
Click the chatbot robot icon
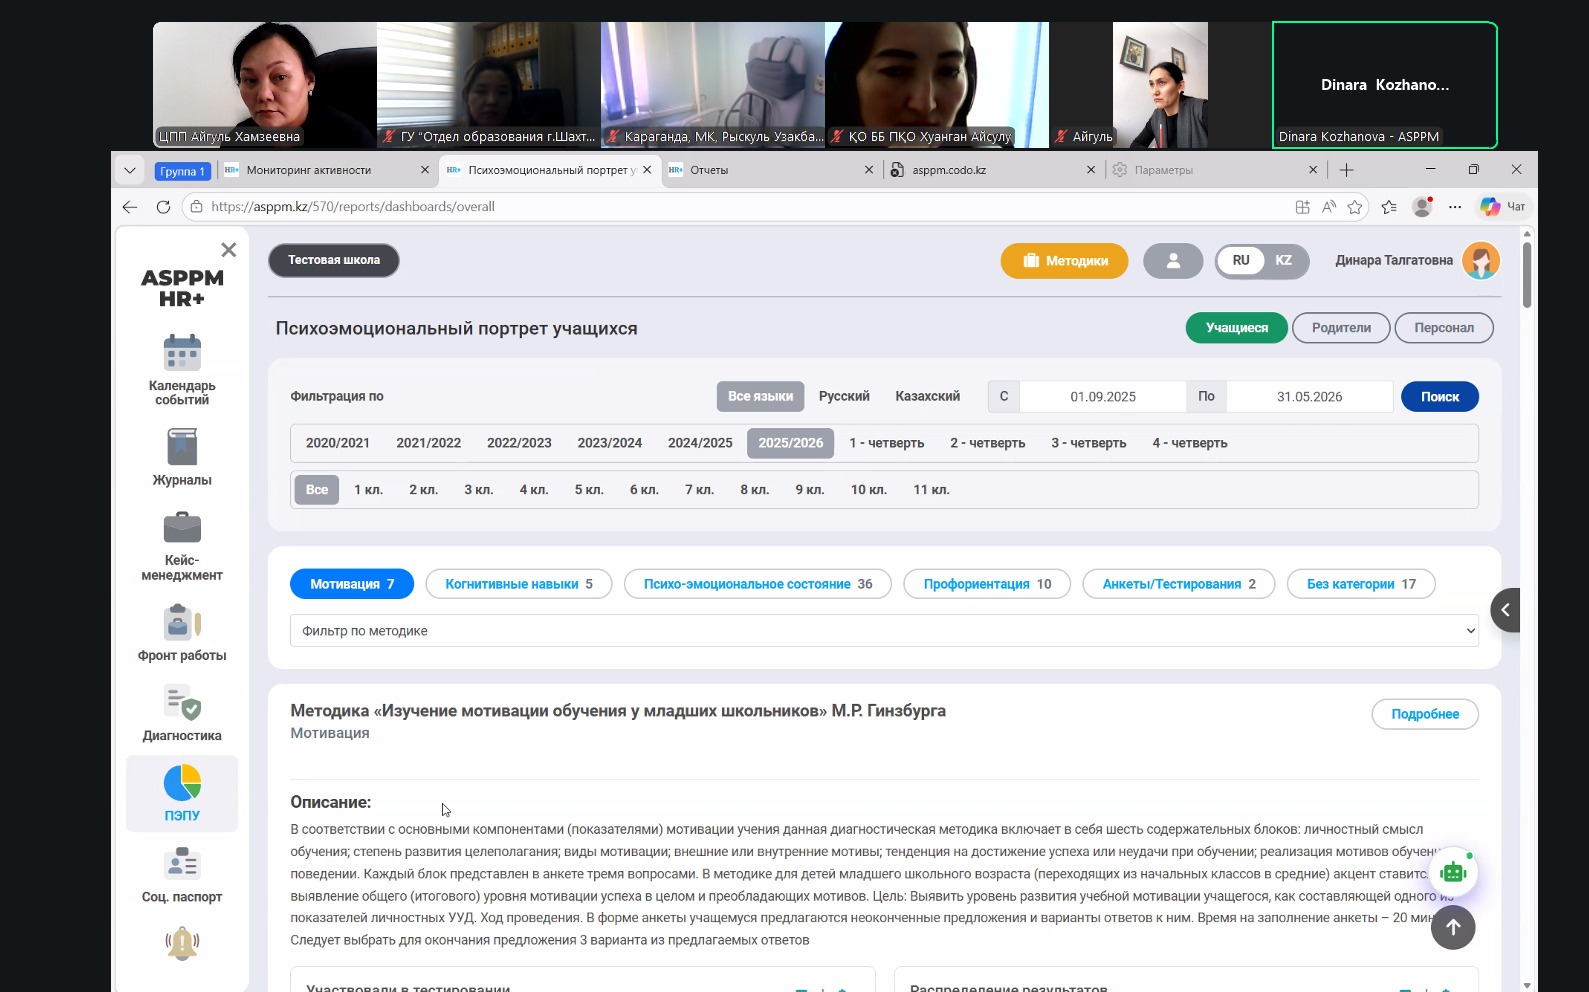(1453, 872)
